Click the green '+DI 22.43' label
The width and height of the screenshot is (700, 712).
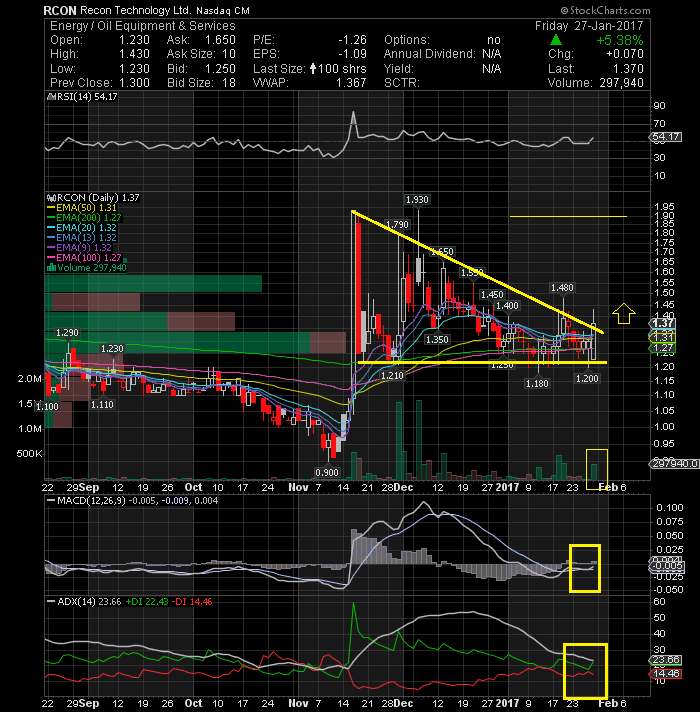[x=147, y=602]
